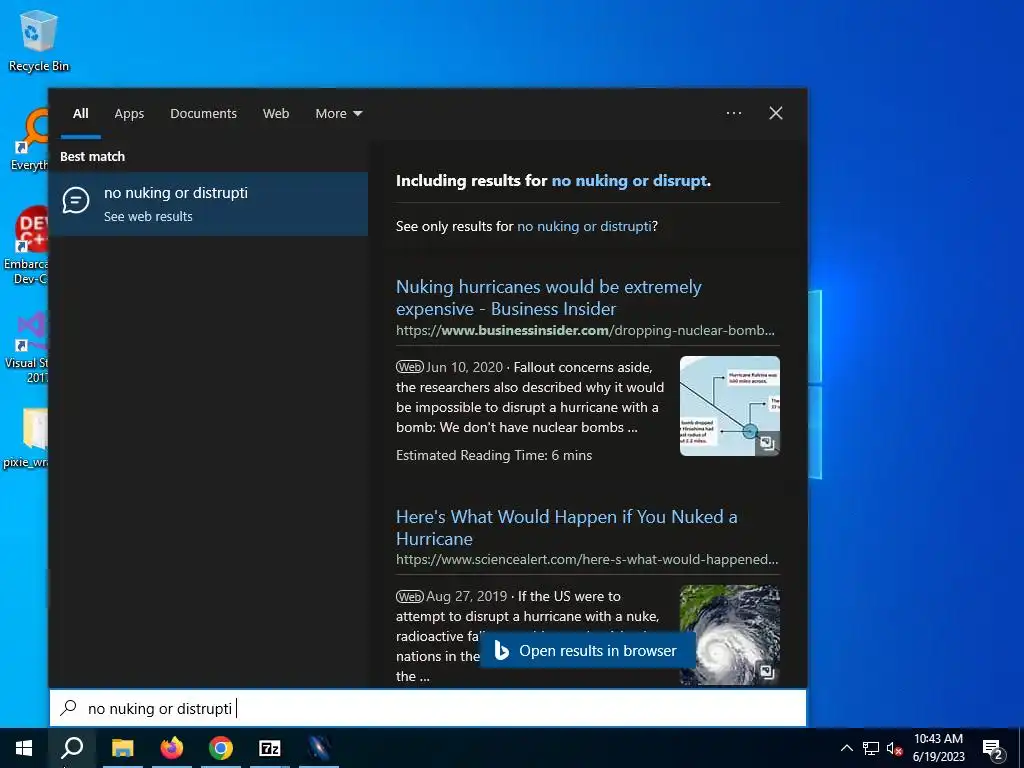Open the search panel options ellipsis
Screen dimensions: 1024x768
coord(734,113)
